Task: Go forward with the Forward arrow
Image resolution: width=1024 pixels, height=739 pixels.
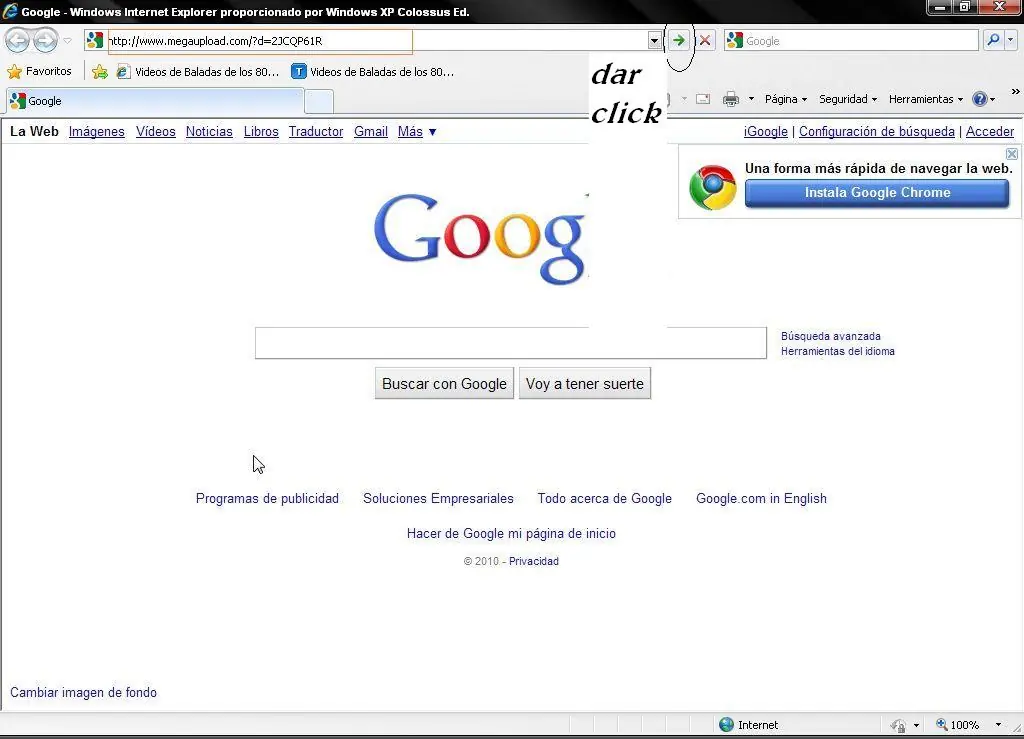Action: (45, 40)
